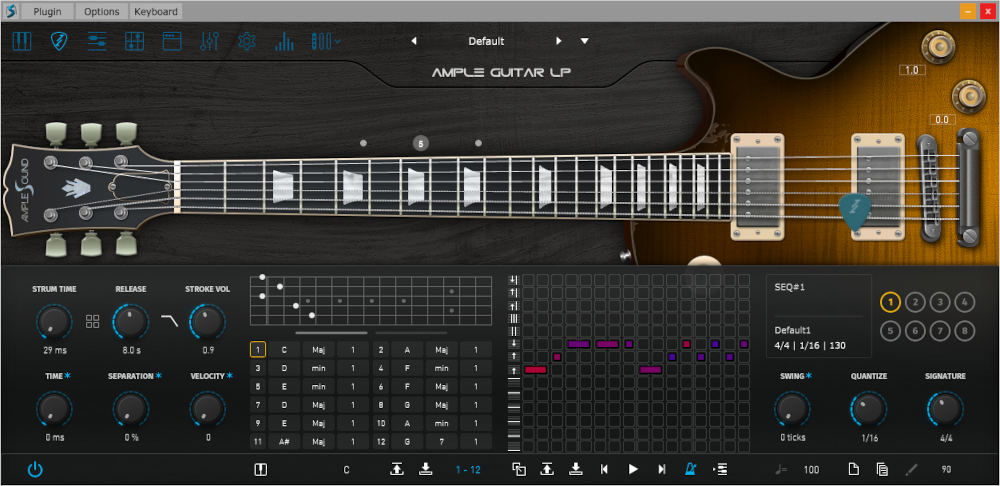Click the save chords download icon
The width and height of the screenshot is (1000, 486).
tap(425, 470)
